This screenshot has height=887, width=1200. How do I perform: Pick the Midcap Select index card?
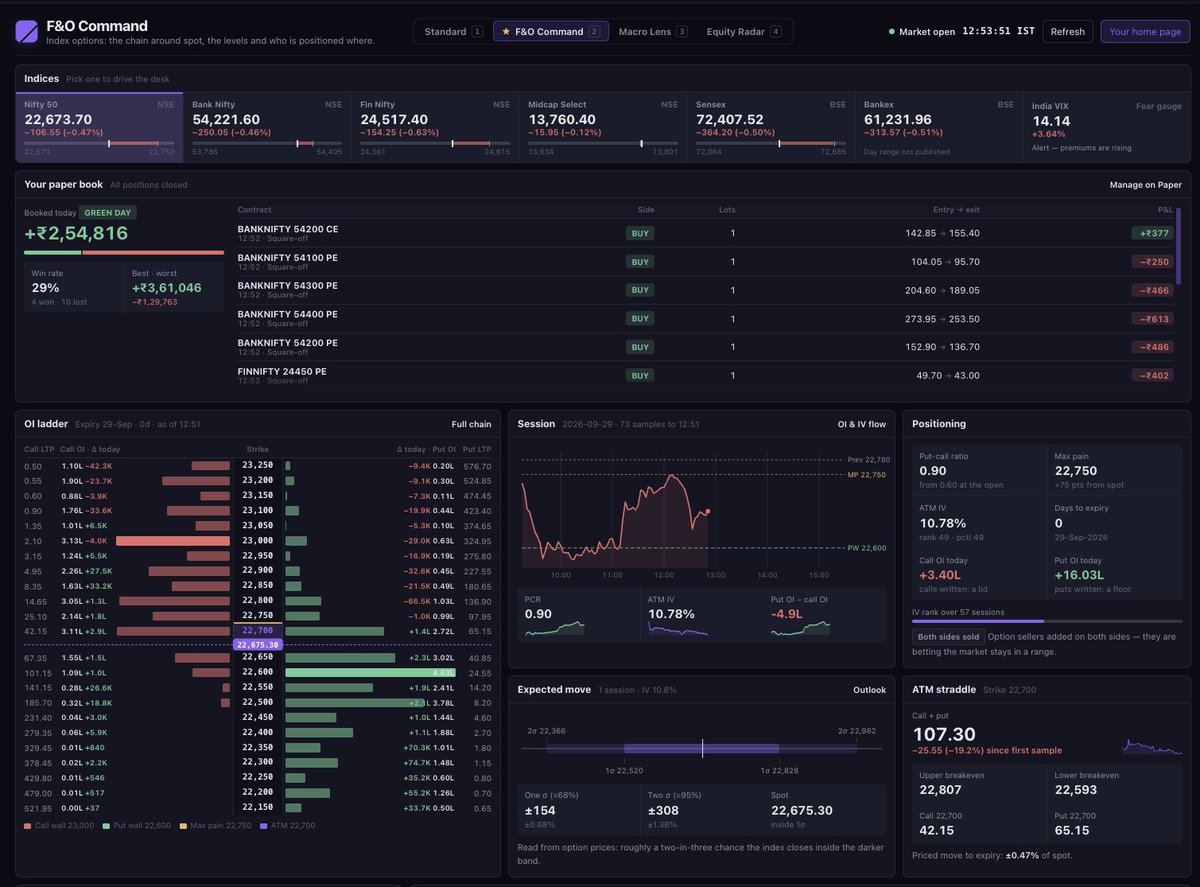tap(603, 128)
